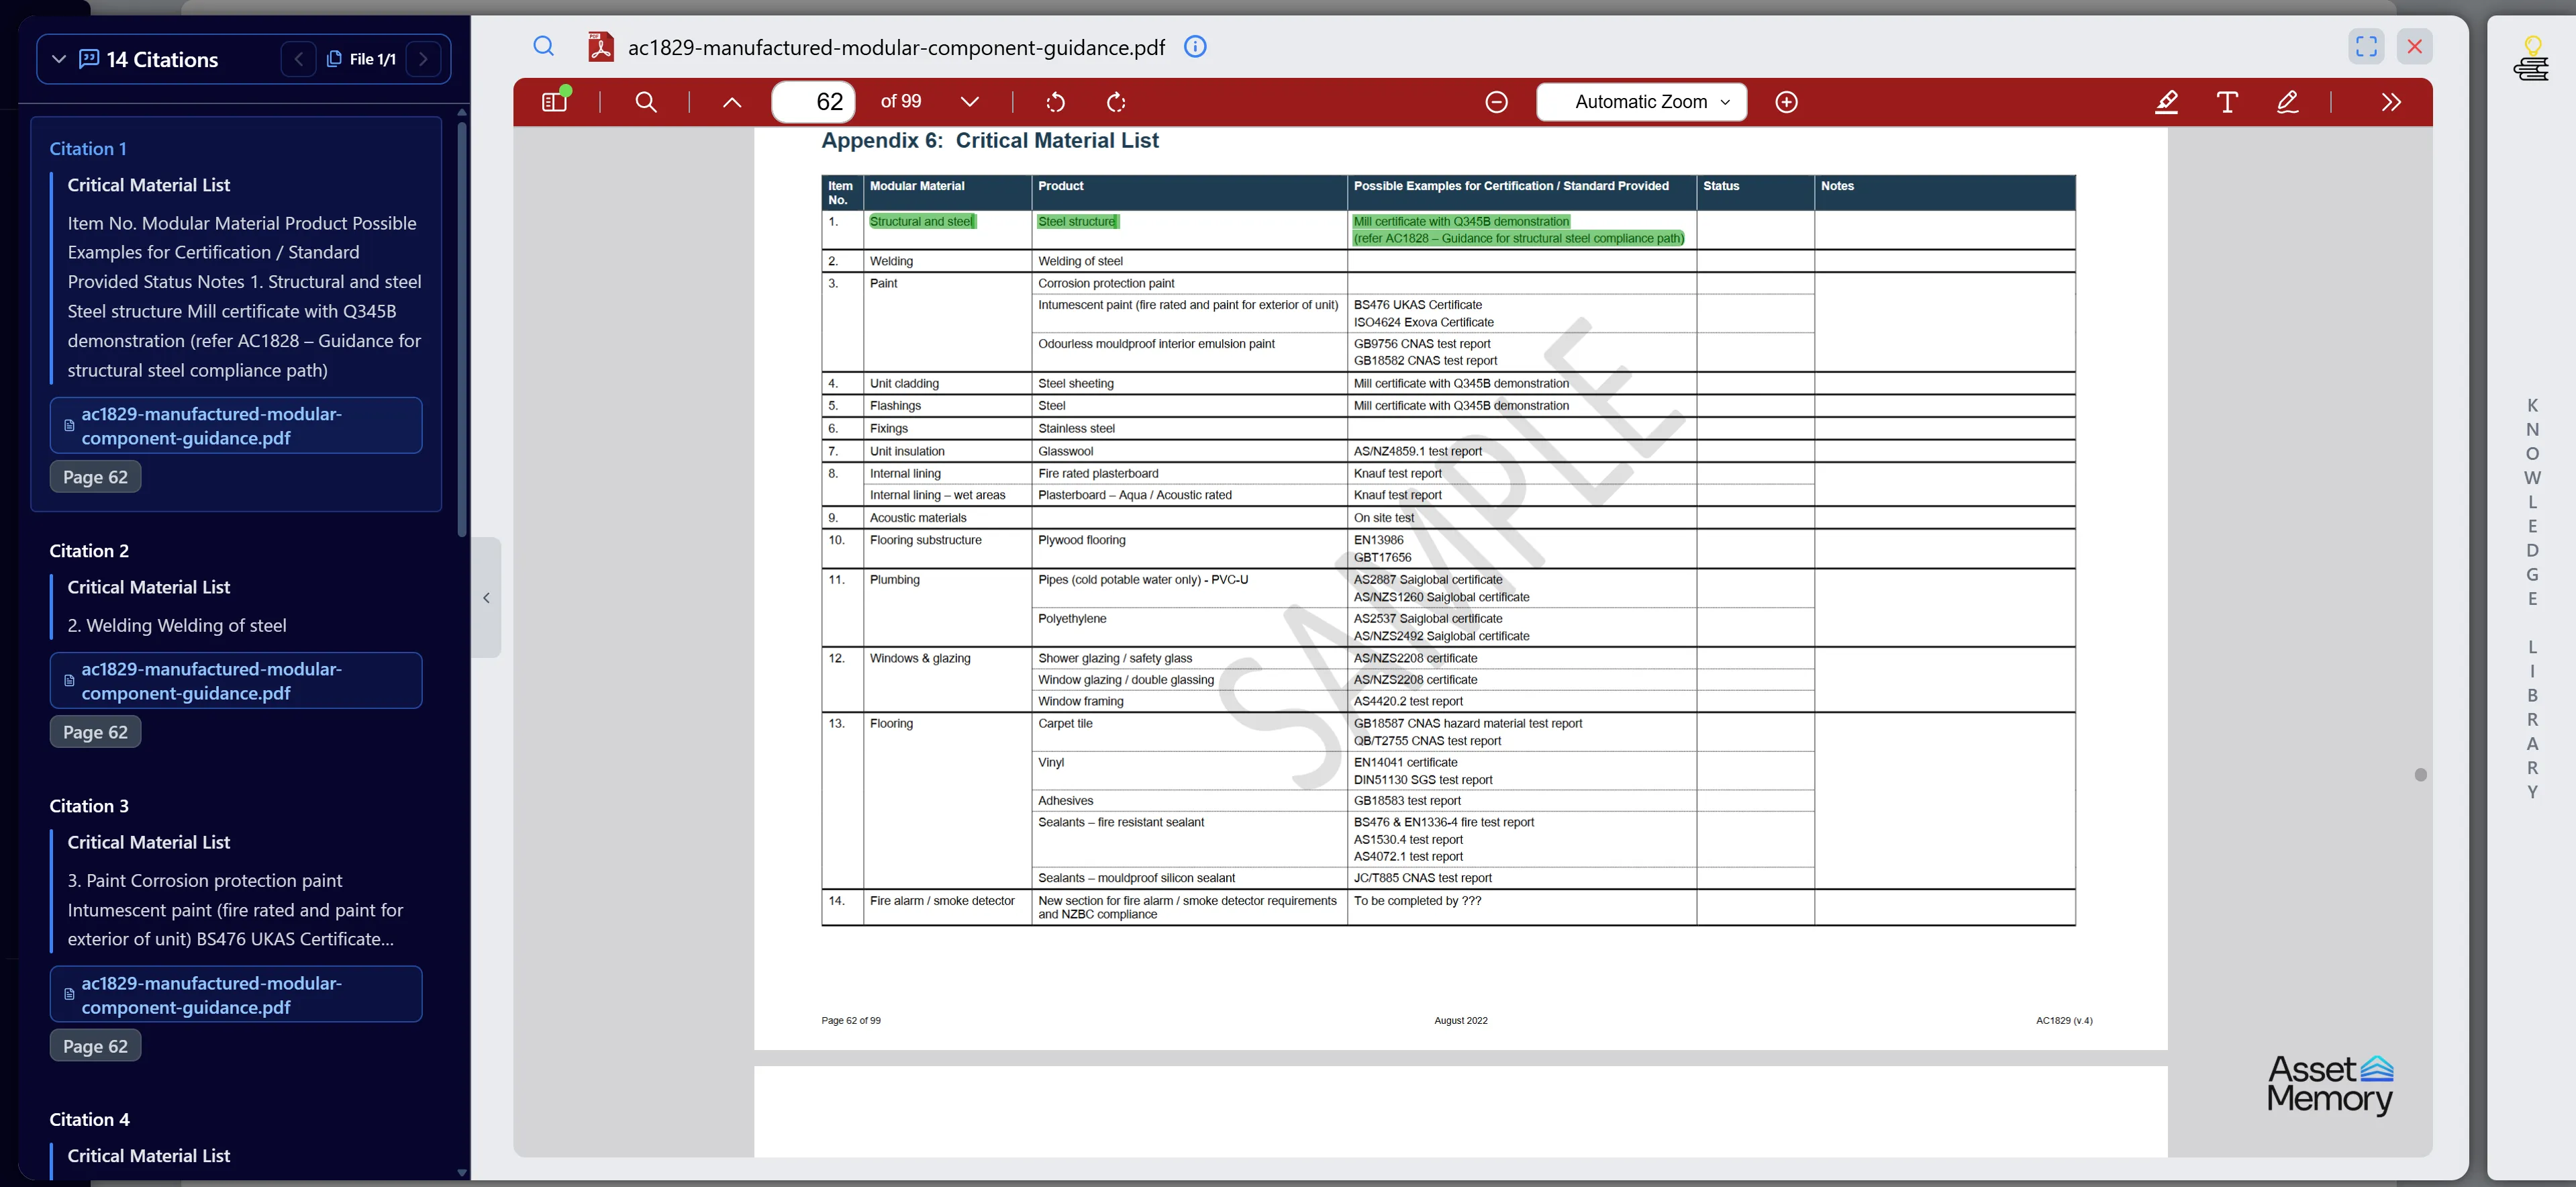
Task: Open Citation 2 PDF file link
Action: pyautogui.click(x=236, y=680)
